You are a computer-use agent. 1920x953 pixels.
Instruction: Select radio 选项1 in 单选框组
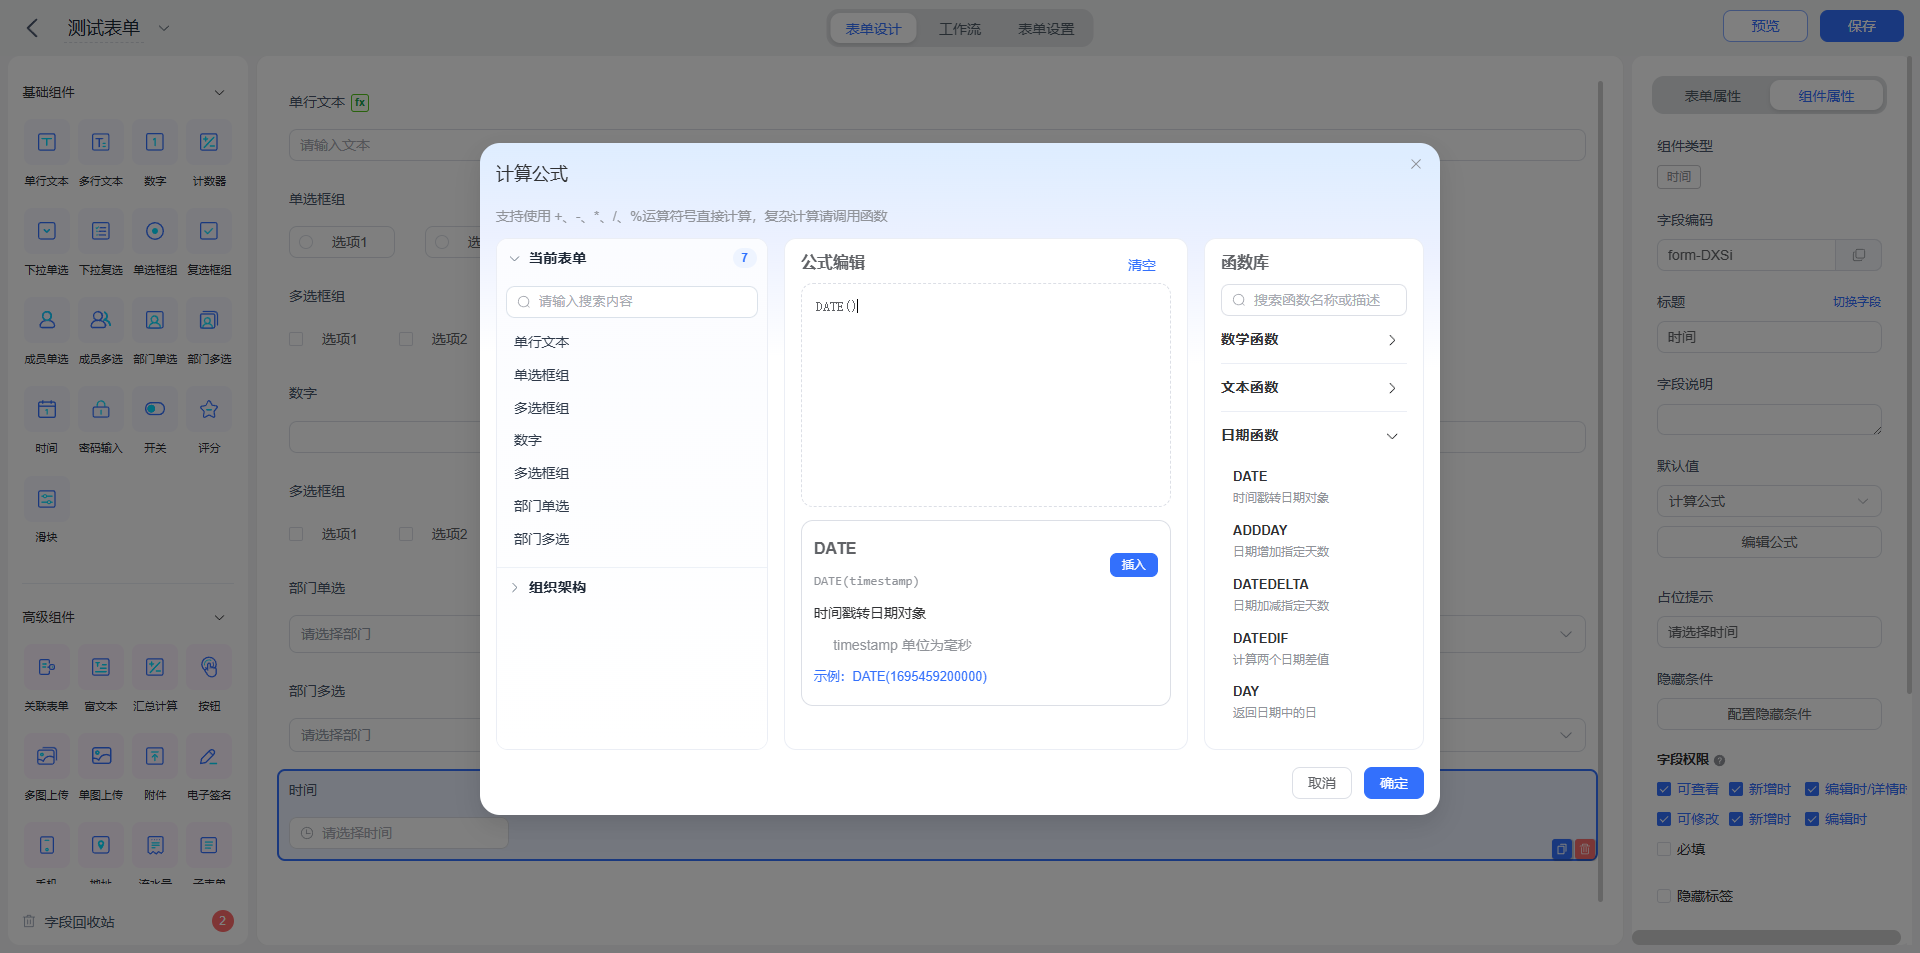tap(307, 242)
